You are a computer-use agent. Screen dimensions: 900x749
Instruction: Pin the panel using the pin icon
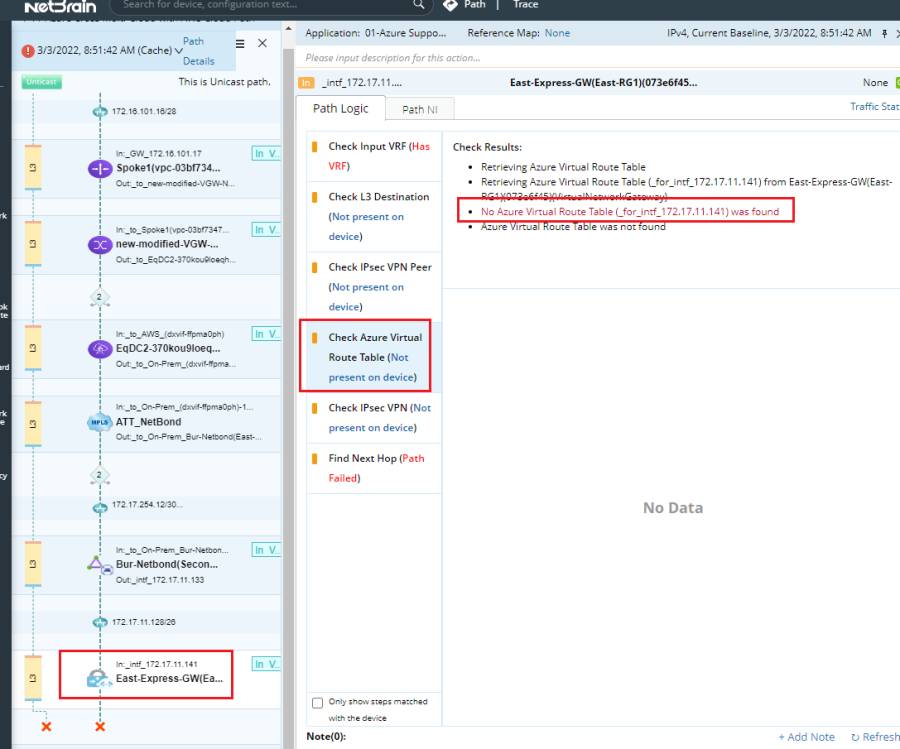tap(883, 33)
